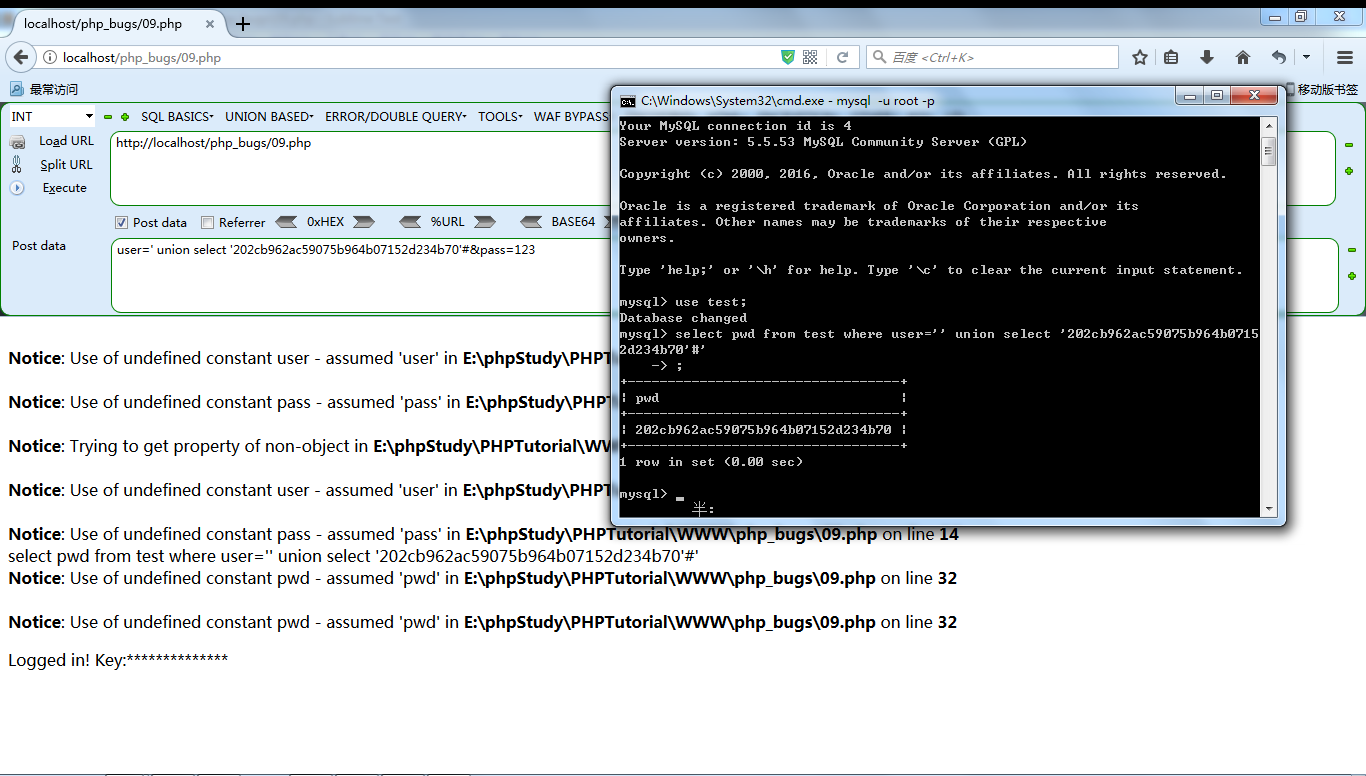
Task: Open the 最常访问 bookmarks folder
Action: click(x=44, y=89)
